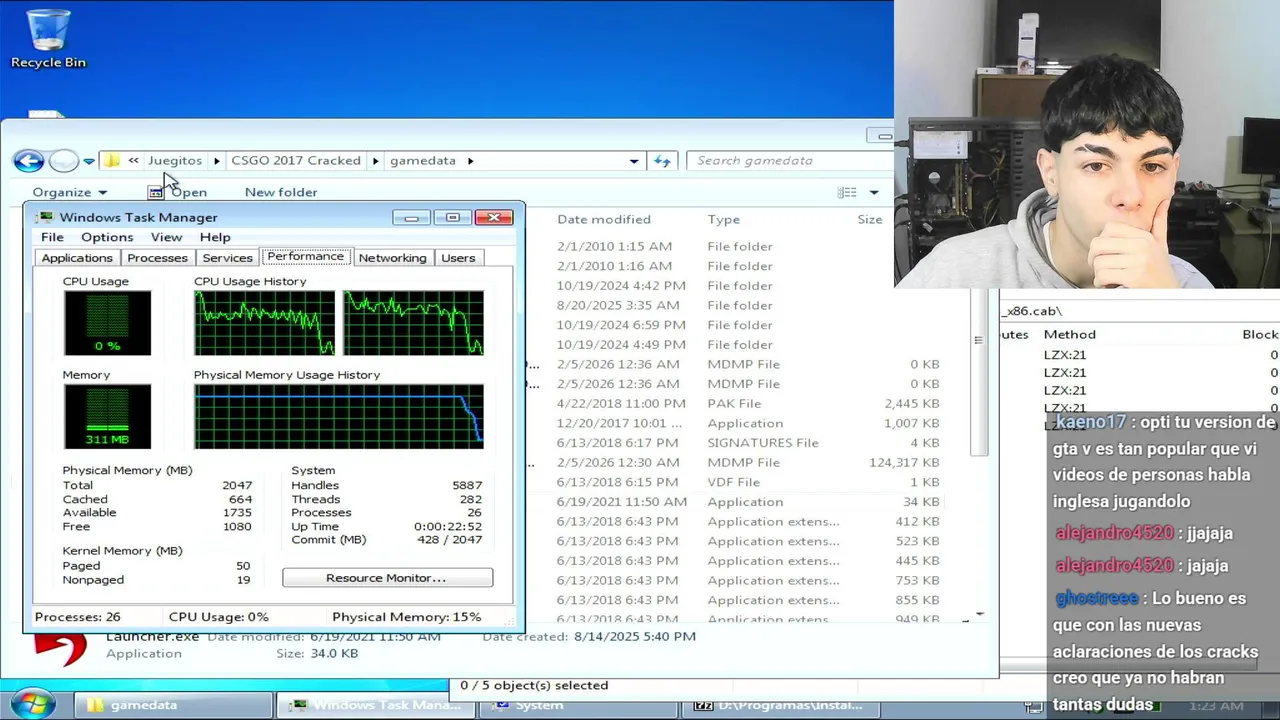Select first LZX:21 entry in 7-Zip list
Image resolution: width=1280 pixels, height=720 pixels.
[1065, 355]
